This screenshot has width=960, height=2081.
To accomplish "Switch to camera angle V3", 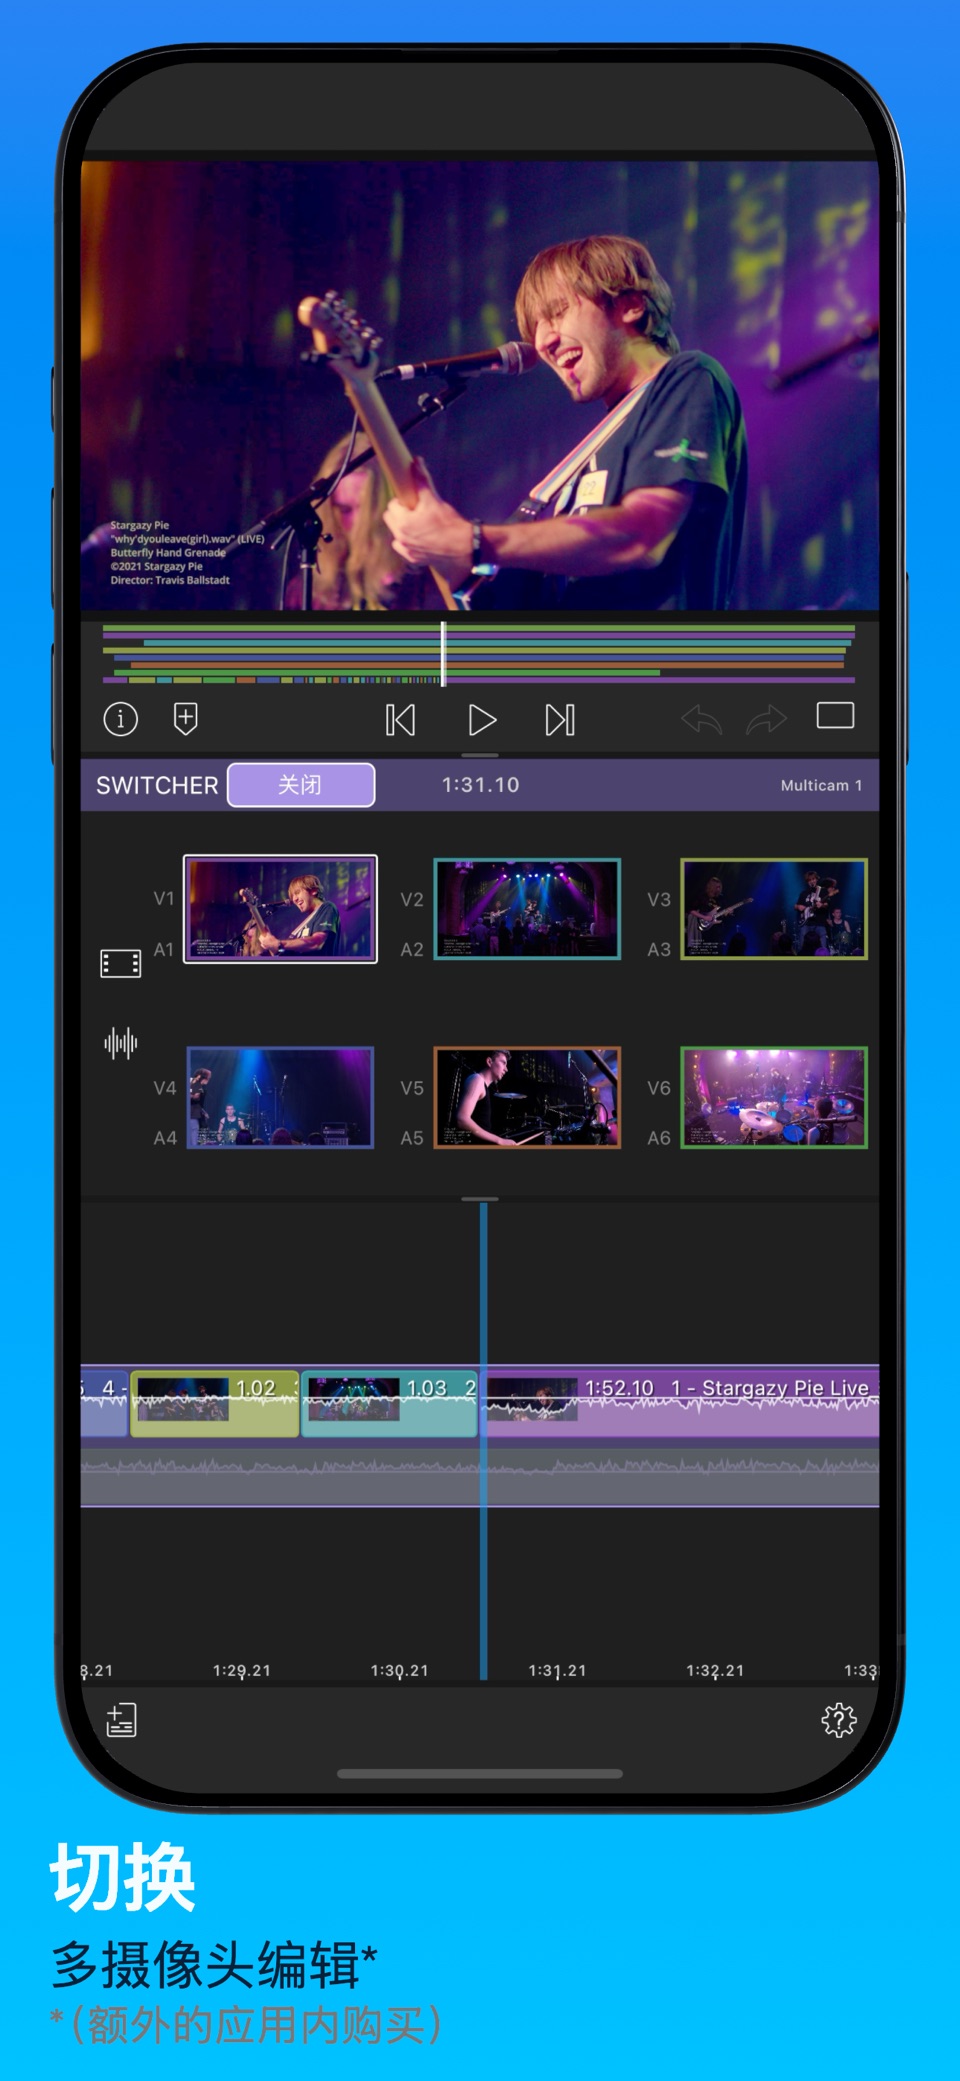I will pyautogui.click(x=774, y=909).
